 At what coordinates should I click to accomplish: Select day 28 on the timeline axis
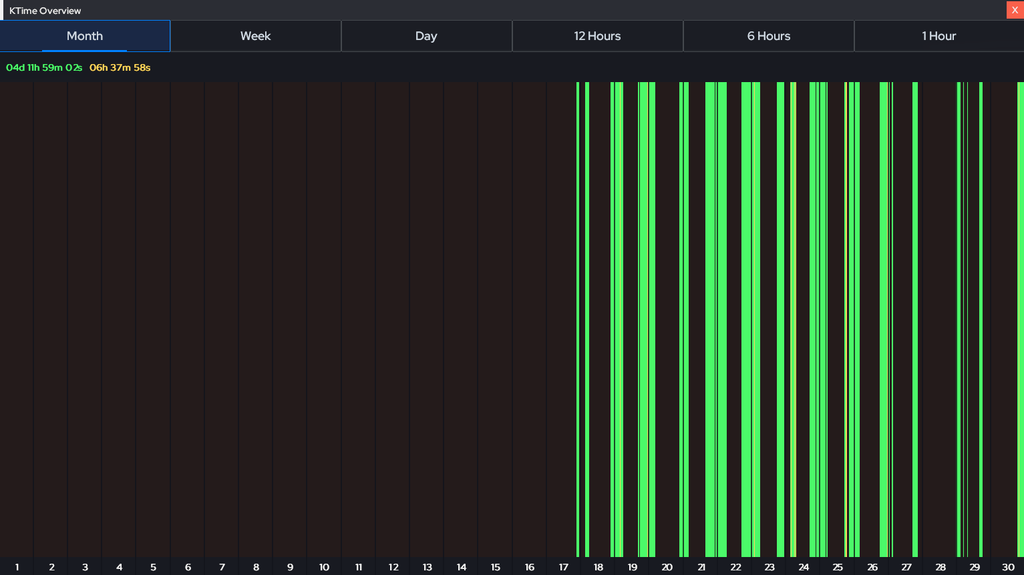(940, 567)
